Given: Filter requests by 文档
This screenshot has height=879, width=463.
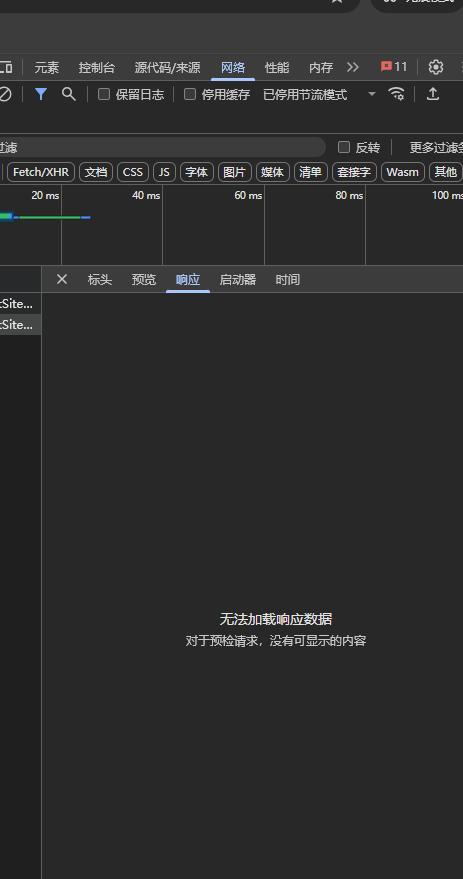Looking at the screenshot, I should click(x=96, y=172).
